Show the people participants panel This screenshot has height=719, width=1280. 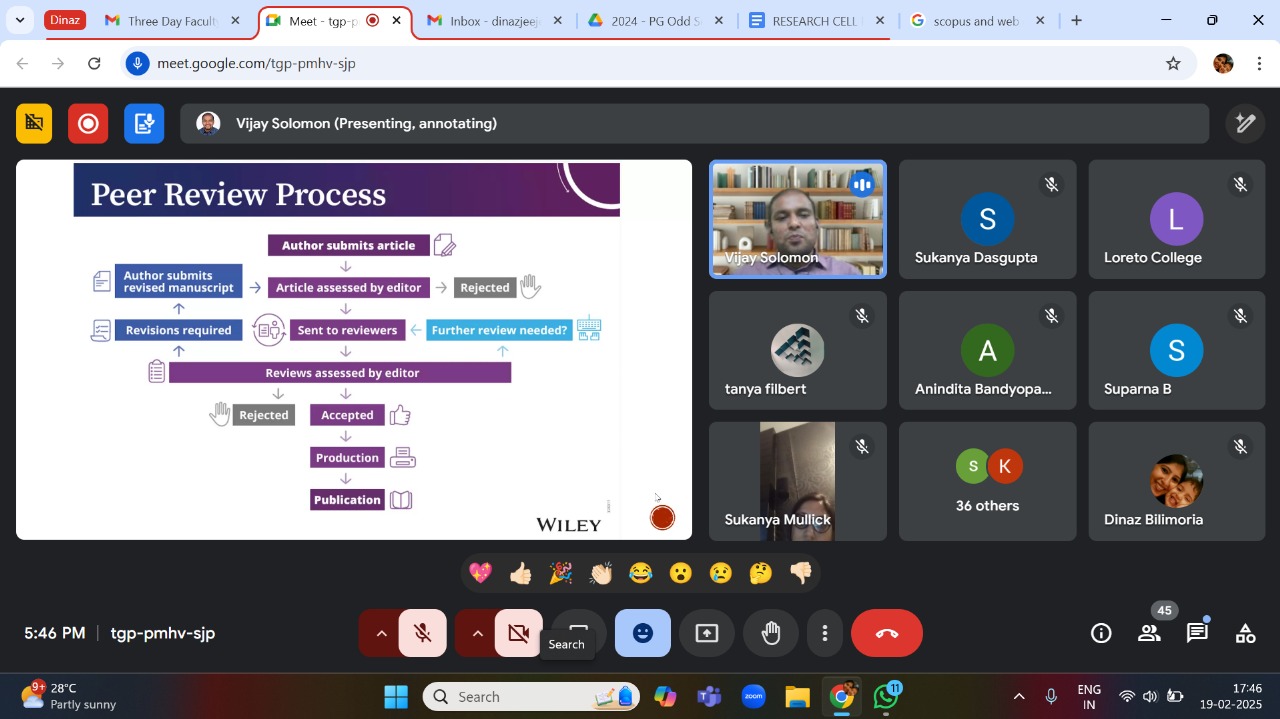pos(1149,633)
